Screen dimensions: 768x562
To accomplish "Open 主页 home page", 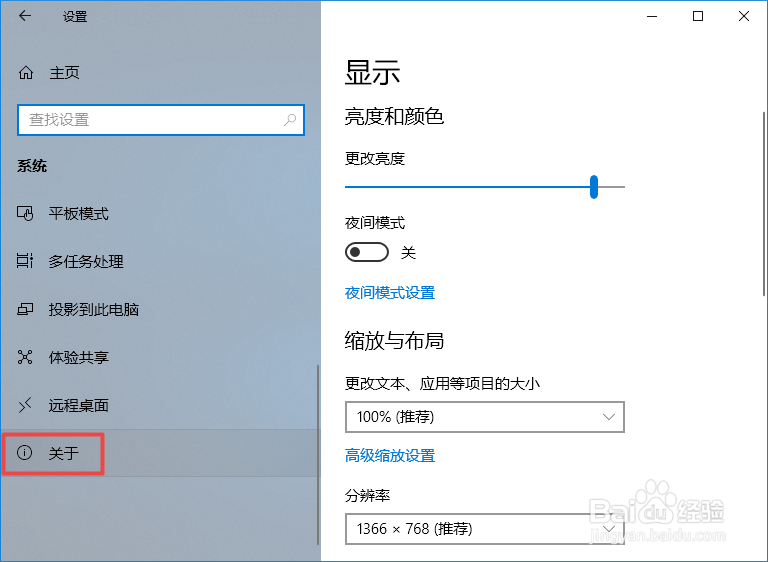I will [64, 73].
